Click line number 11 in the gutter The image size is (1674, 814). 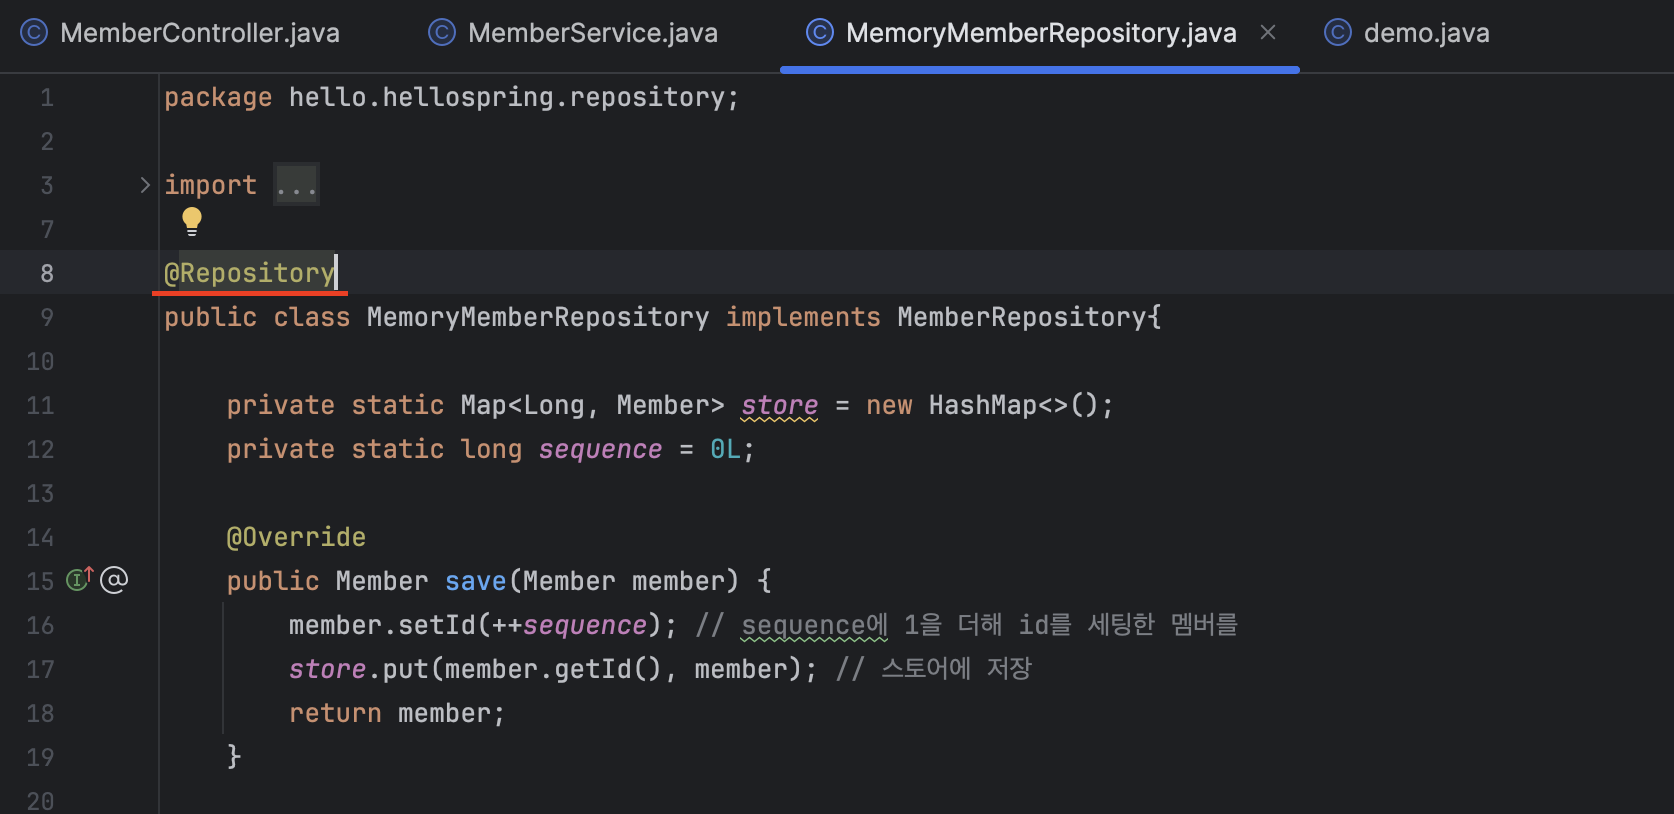tap(40, 405)
